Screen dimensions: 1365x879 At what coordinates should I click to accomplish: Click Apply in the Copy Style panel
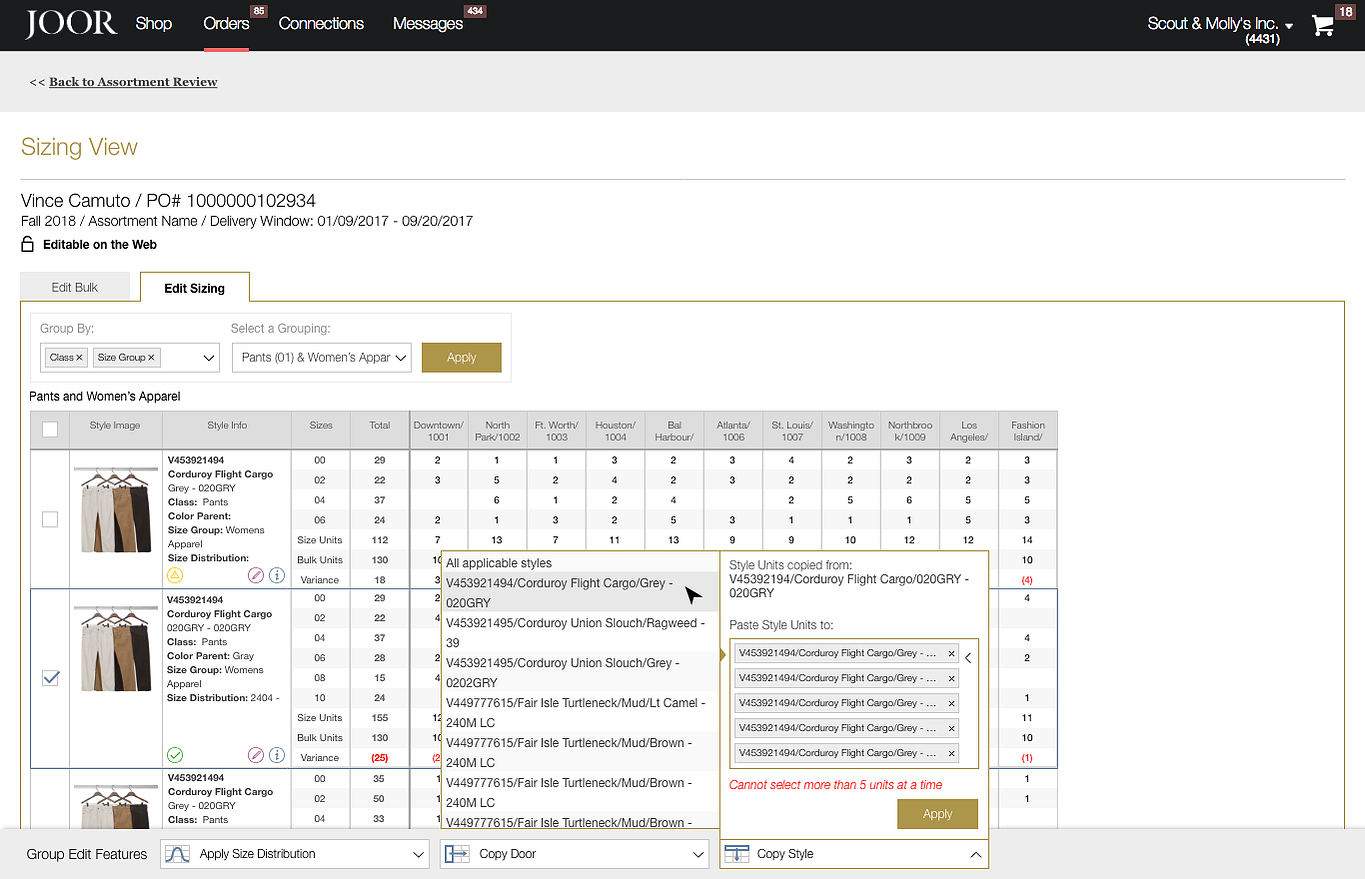937,814
